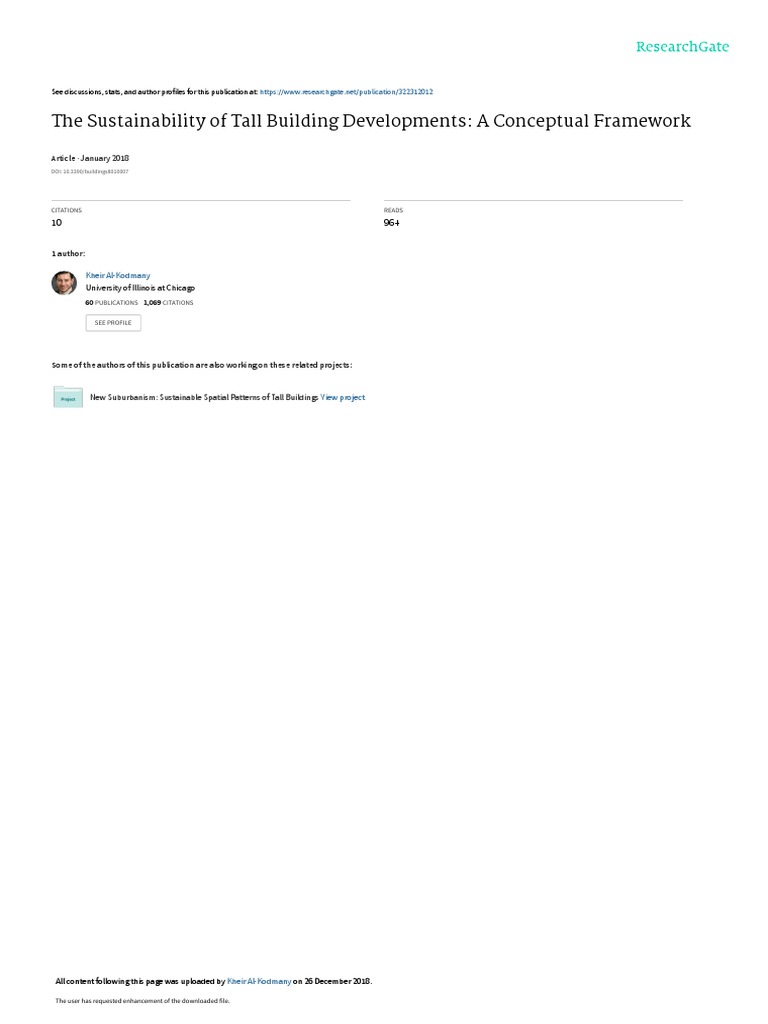Click University of Illinois at Chicago affiliation
This screenshot has width=768, height=1024.
point(140,288)
